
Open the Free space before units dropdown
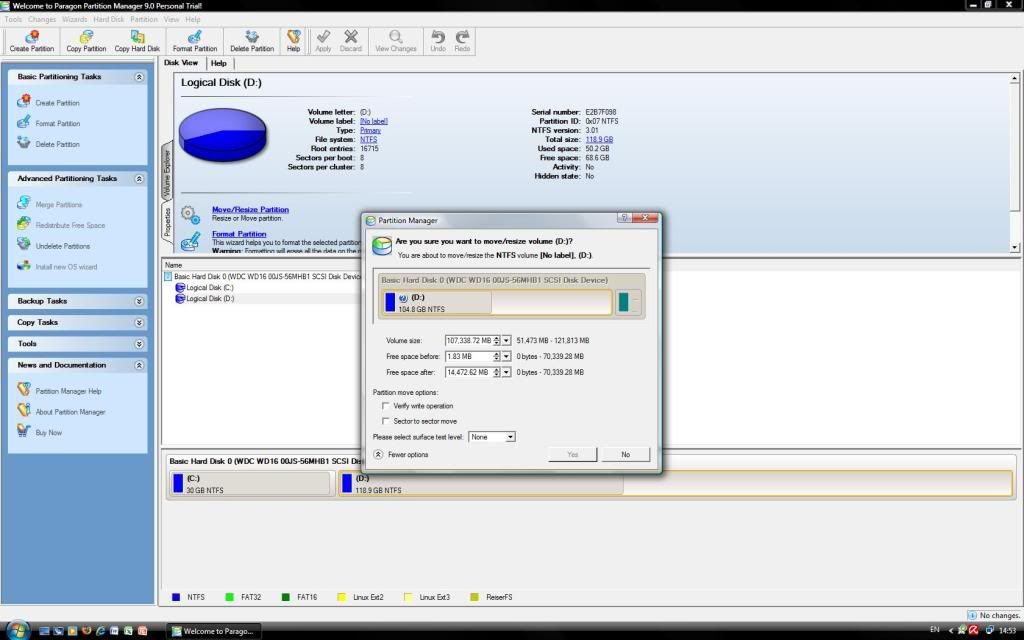point(506,356)
